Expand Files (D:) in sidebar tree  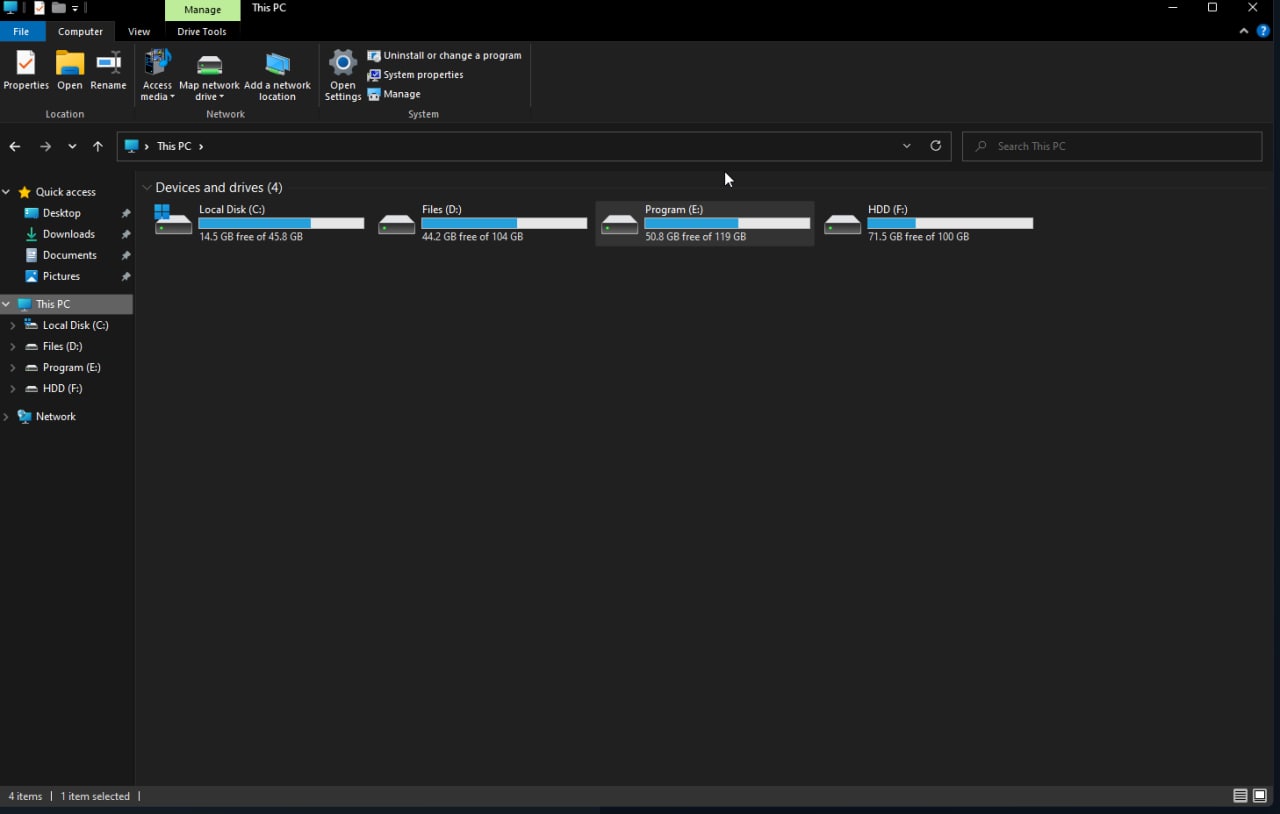click(13, 346)
